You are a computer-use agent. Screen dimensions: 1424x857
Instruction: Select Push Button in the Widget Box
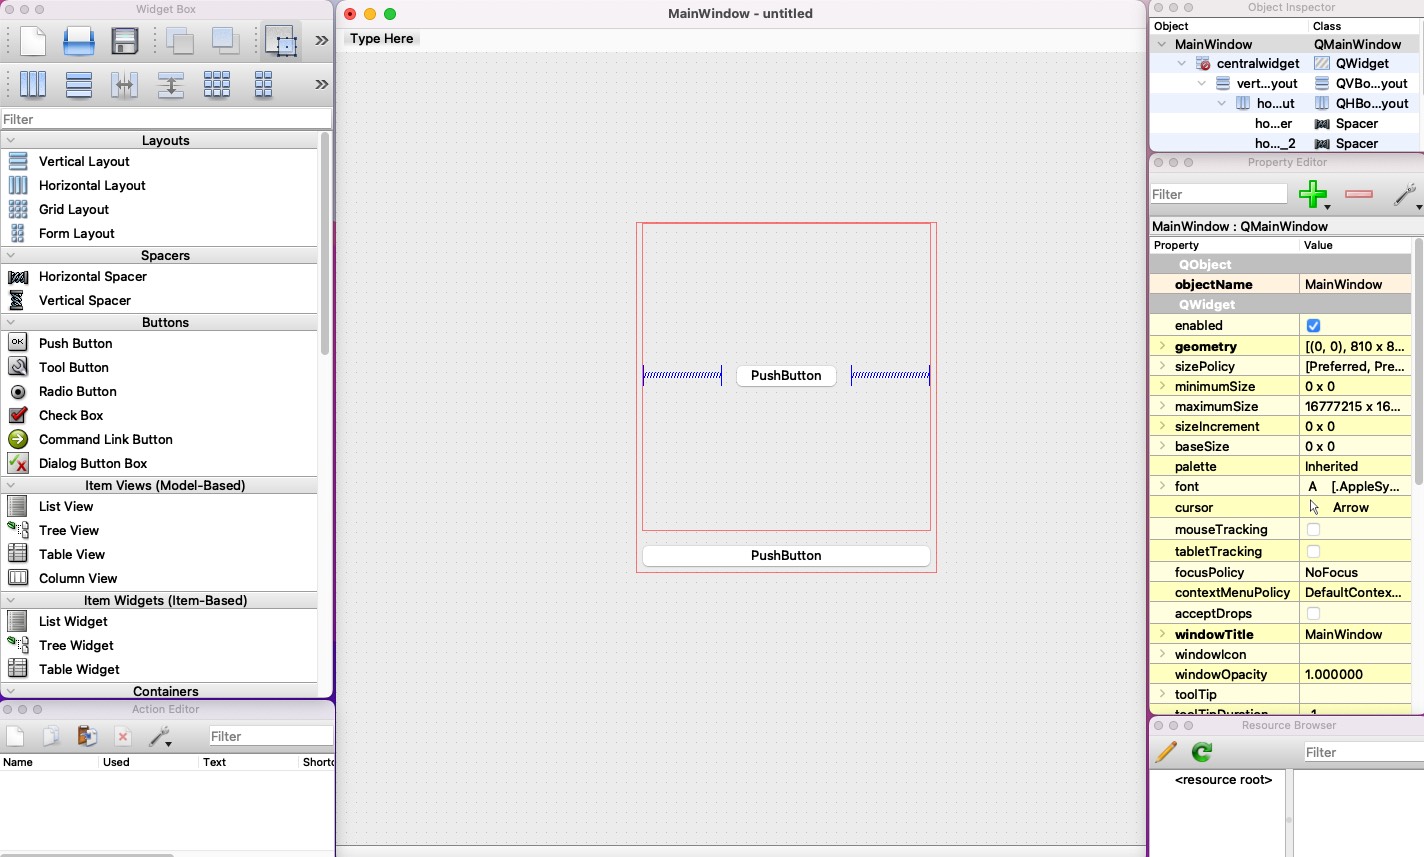pos(75,343)
